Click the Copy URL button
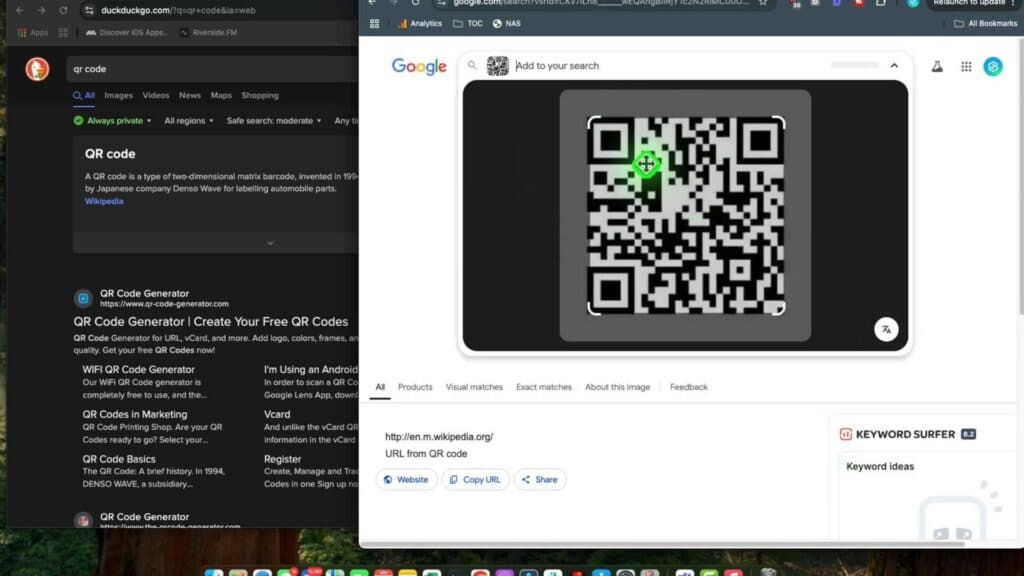 475,479
